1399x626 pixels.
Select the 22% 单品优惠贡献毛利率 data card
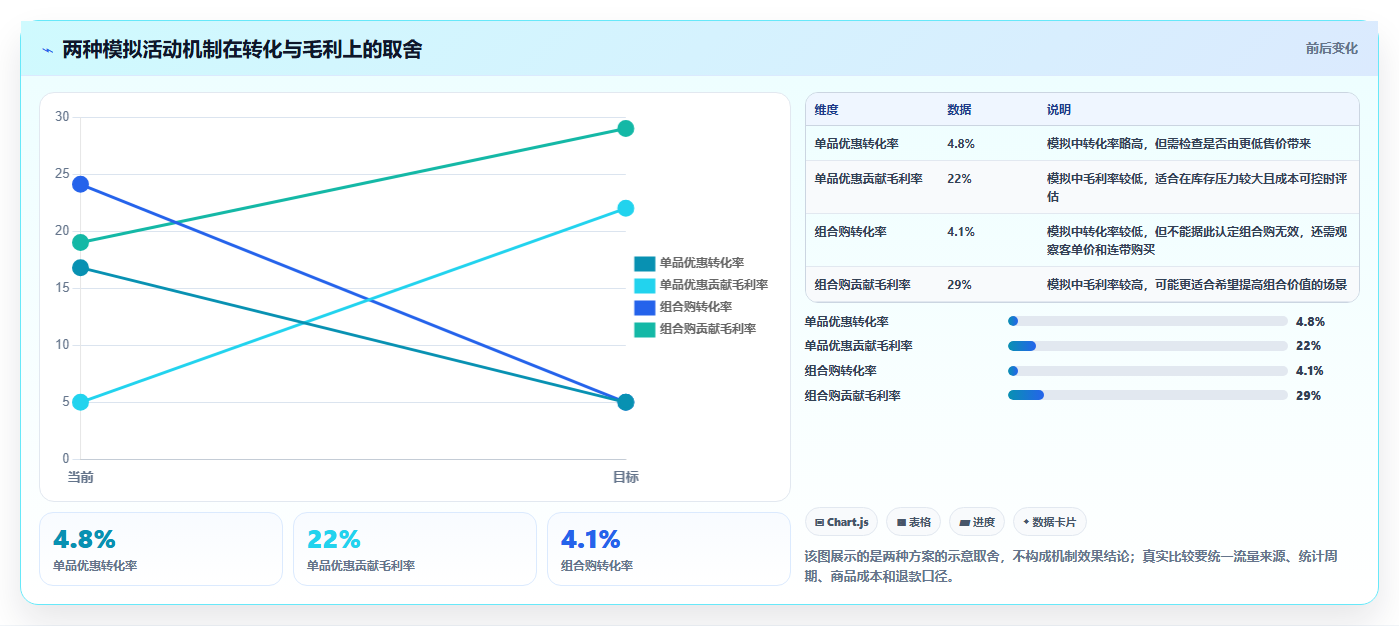tap(415, 549)
